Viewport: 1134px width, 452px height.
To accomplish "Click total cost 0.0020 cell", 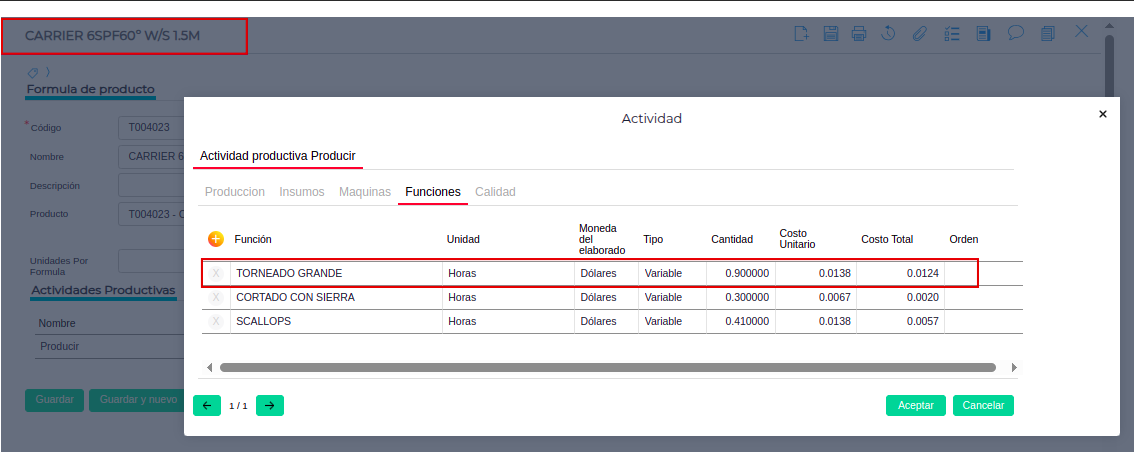I will coord(900,297).
